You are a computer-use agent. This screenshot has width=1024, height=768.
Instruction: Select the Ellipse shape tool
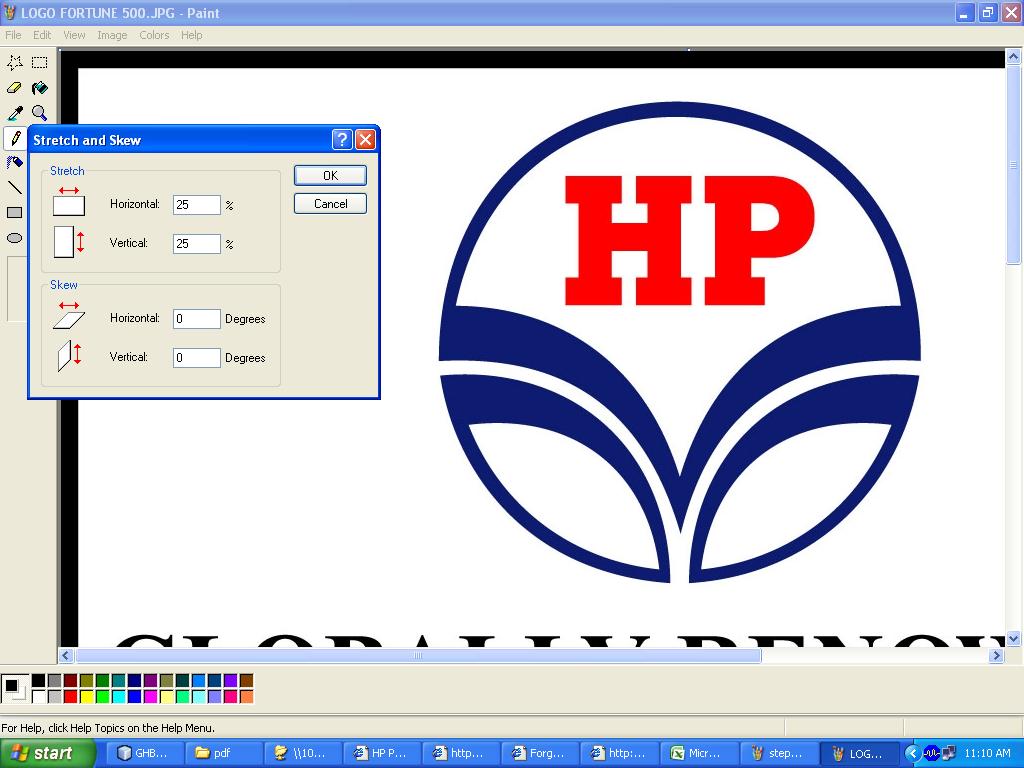click(x=14, y=238)
